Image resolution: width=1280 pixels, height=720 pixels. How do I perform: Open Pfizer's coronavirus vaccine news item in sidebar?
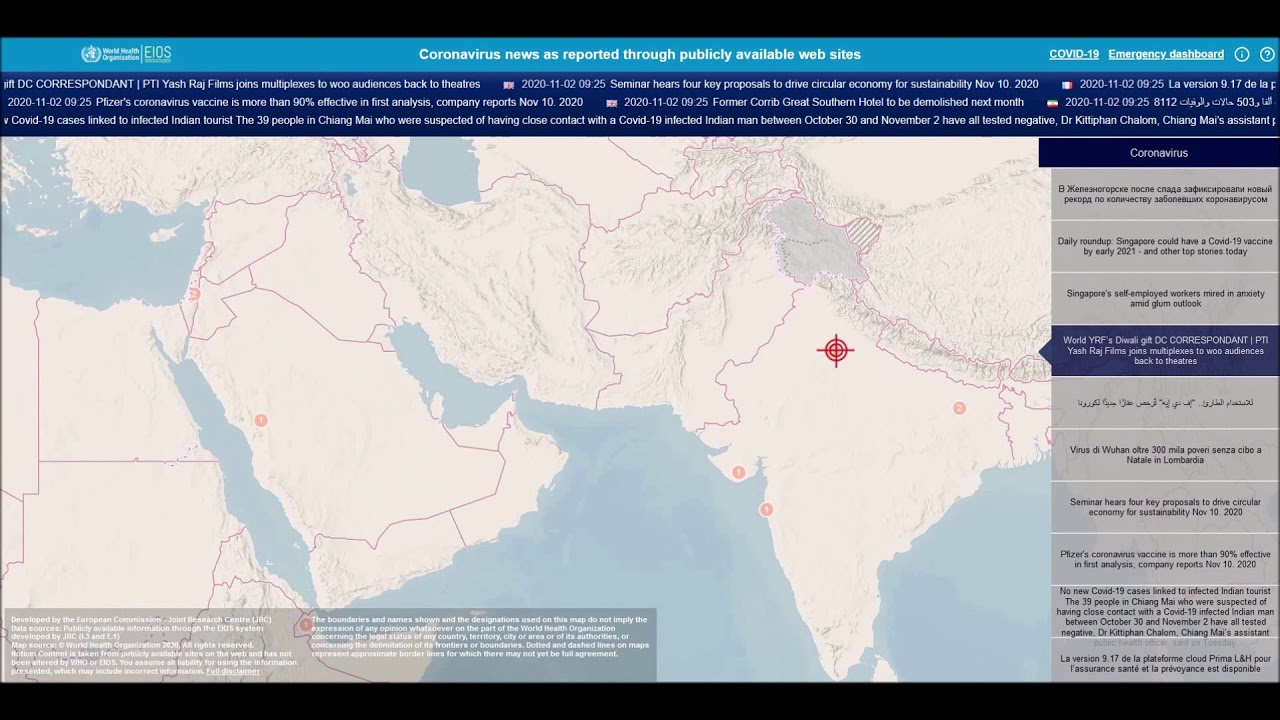(1165, 559)
